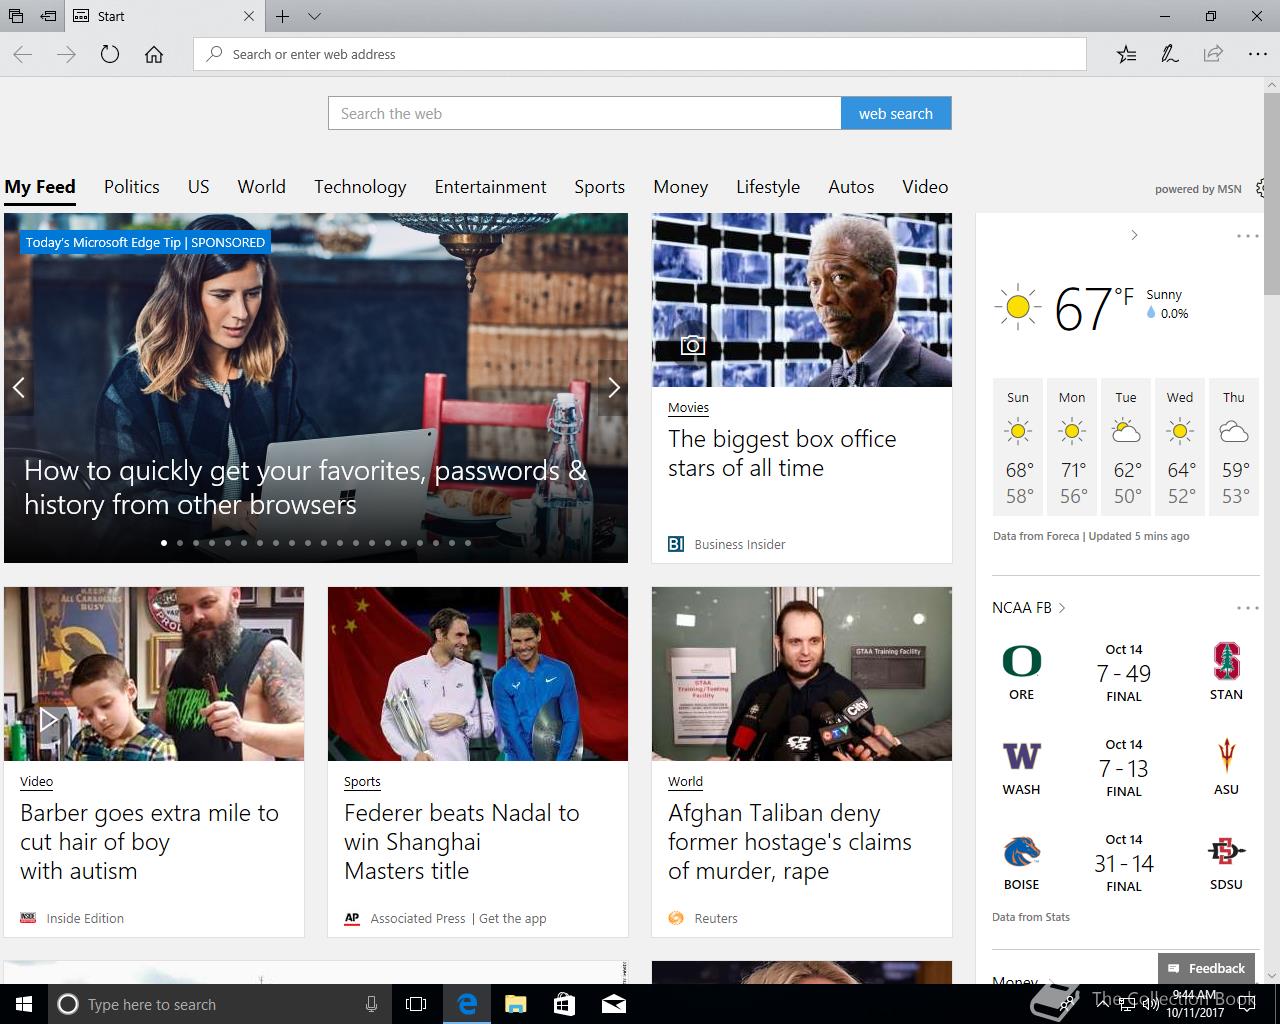Open the Entertainment tab
Viewport: 1280px width, 1024px height.
click(490, 187)
